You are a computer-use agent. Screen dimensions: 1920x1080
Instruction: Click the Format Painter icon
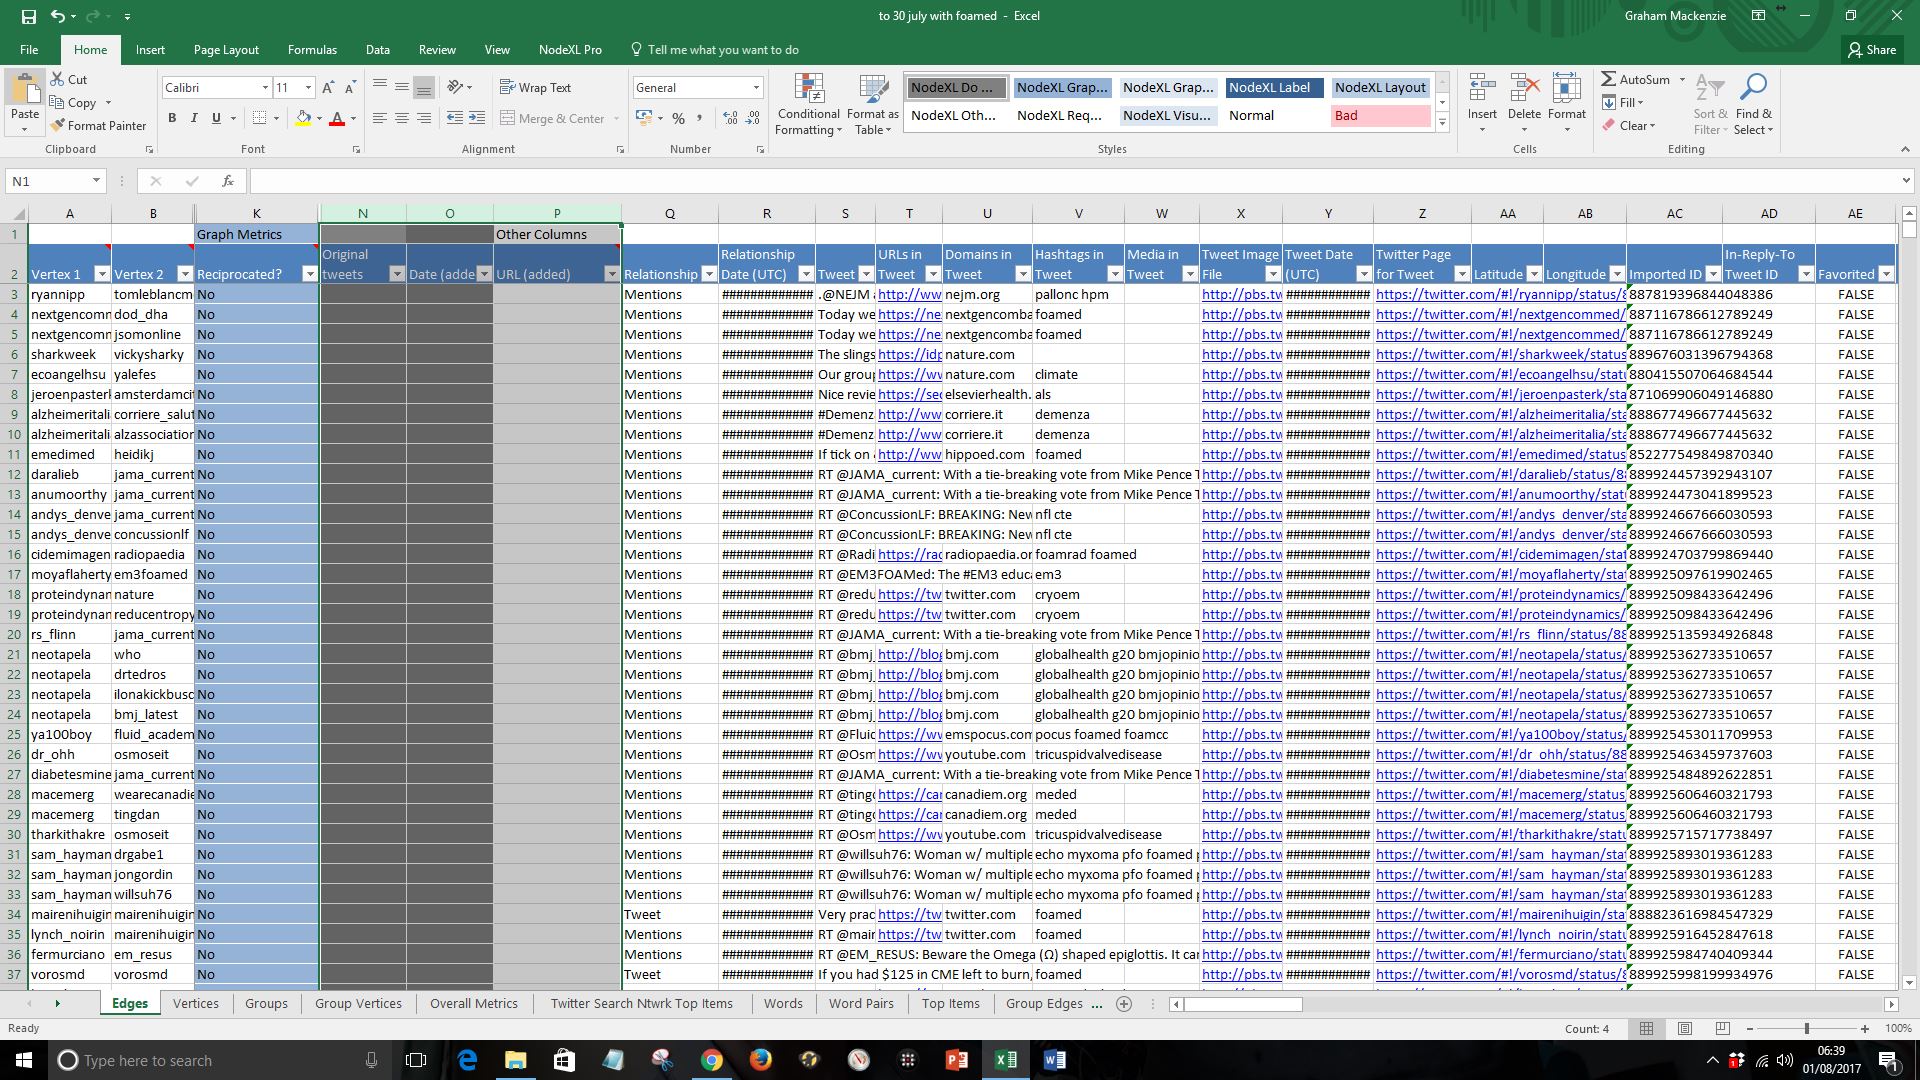[x=59, y=126]
